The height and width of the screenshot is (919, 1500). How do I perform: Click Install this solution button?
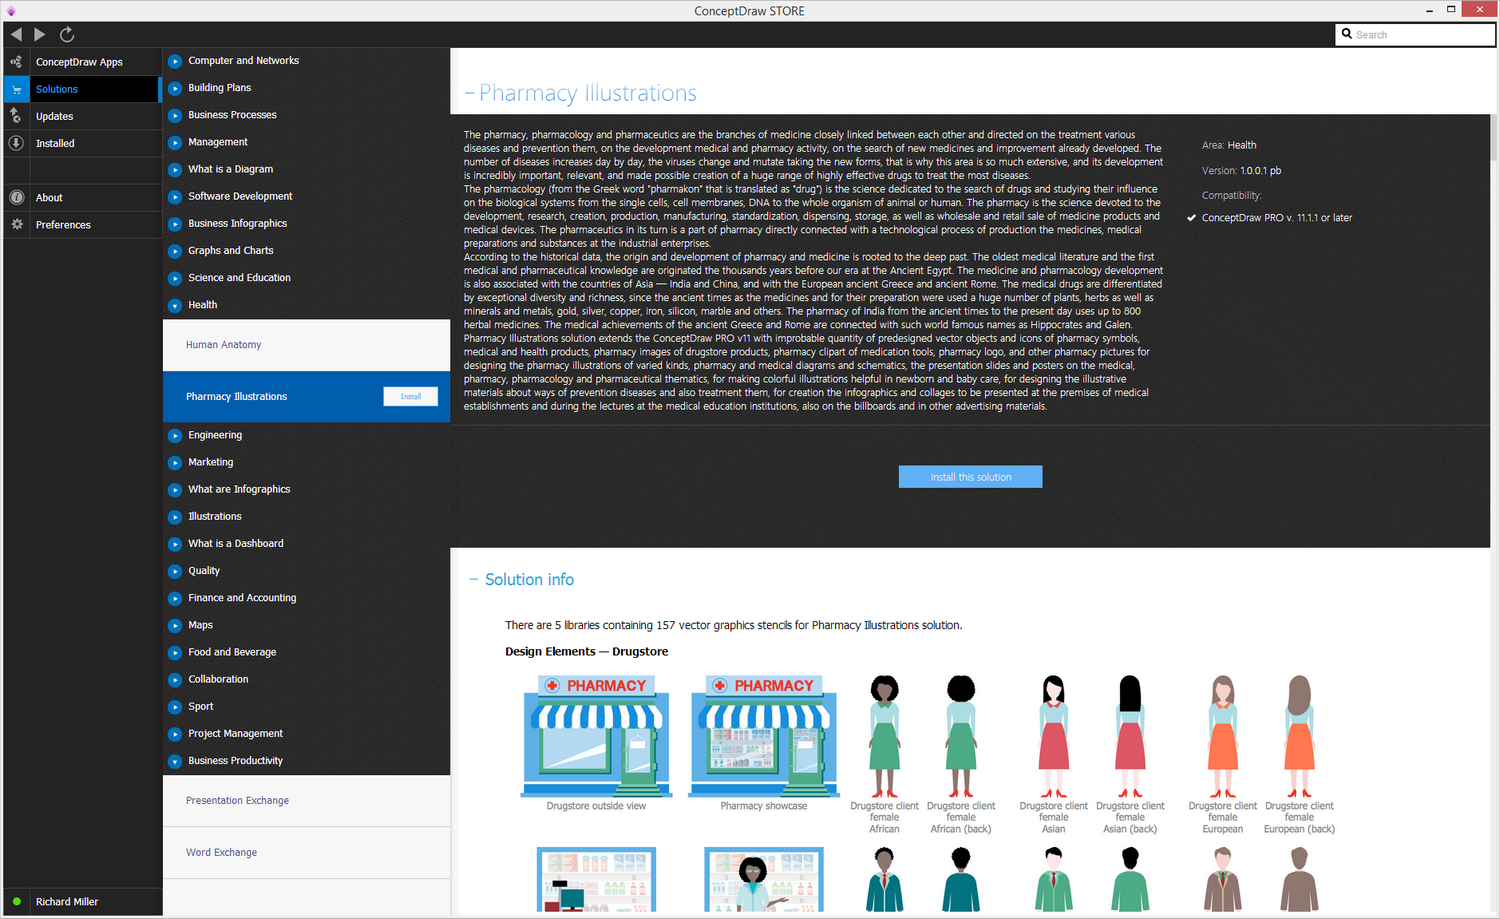(970, 477)
